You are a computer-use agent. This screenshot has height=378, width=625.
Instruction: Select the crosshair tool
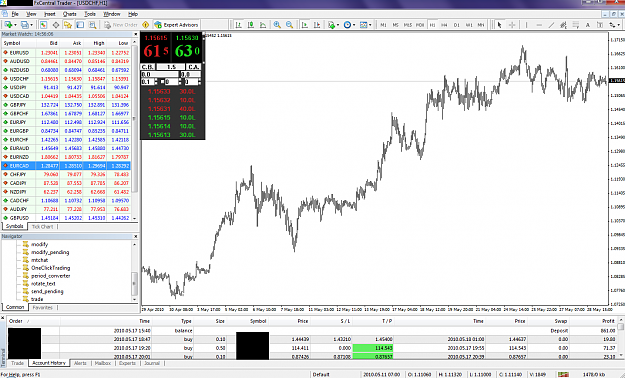pos(512,25)
